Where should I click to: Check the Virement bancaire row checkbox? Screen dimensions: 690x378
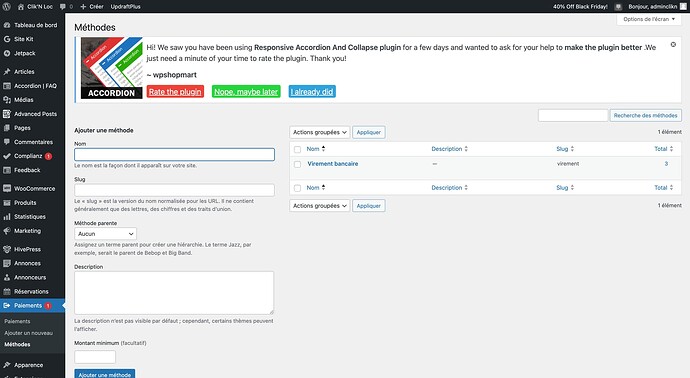click(x=297, y=164)
